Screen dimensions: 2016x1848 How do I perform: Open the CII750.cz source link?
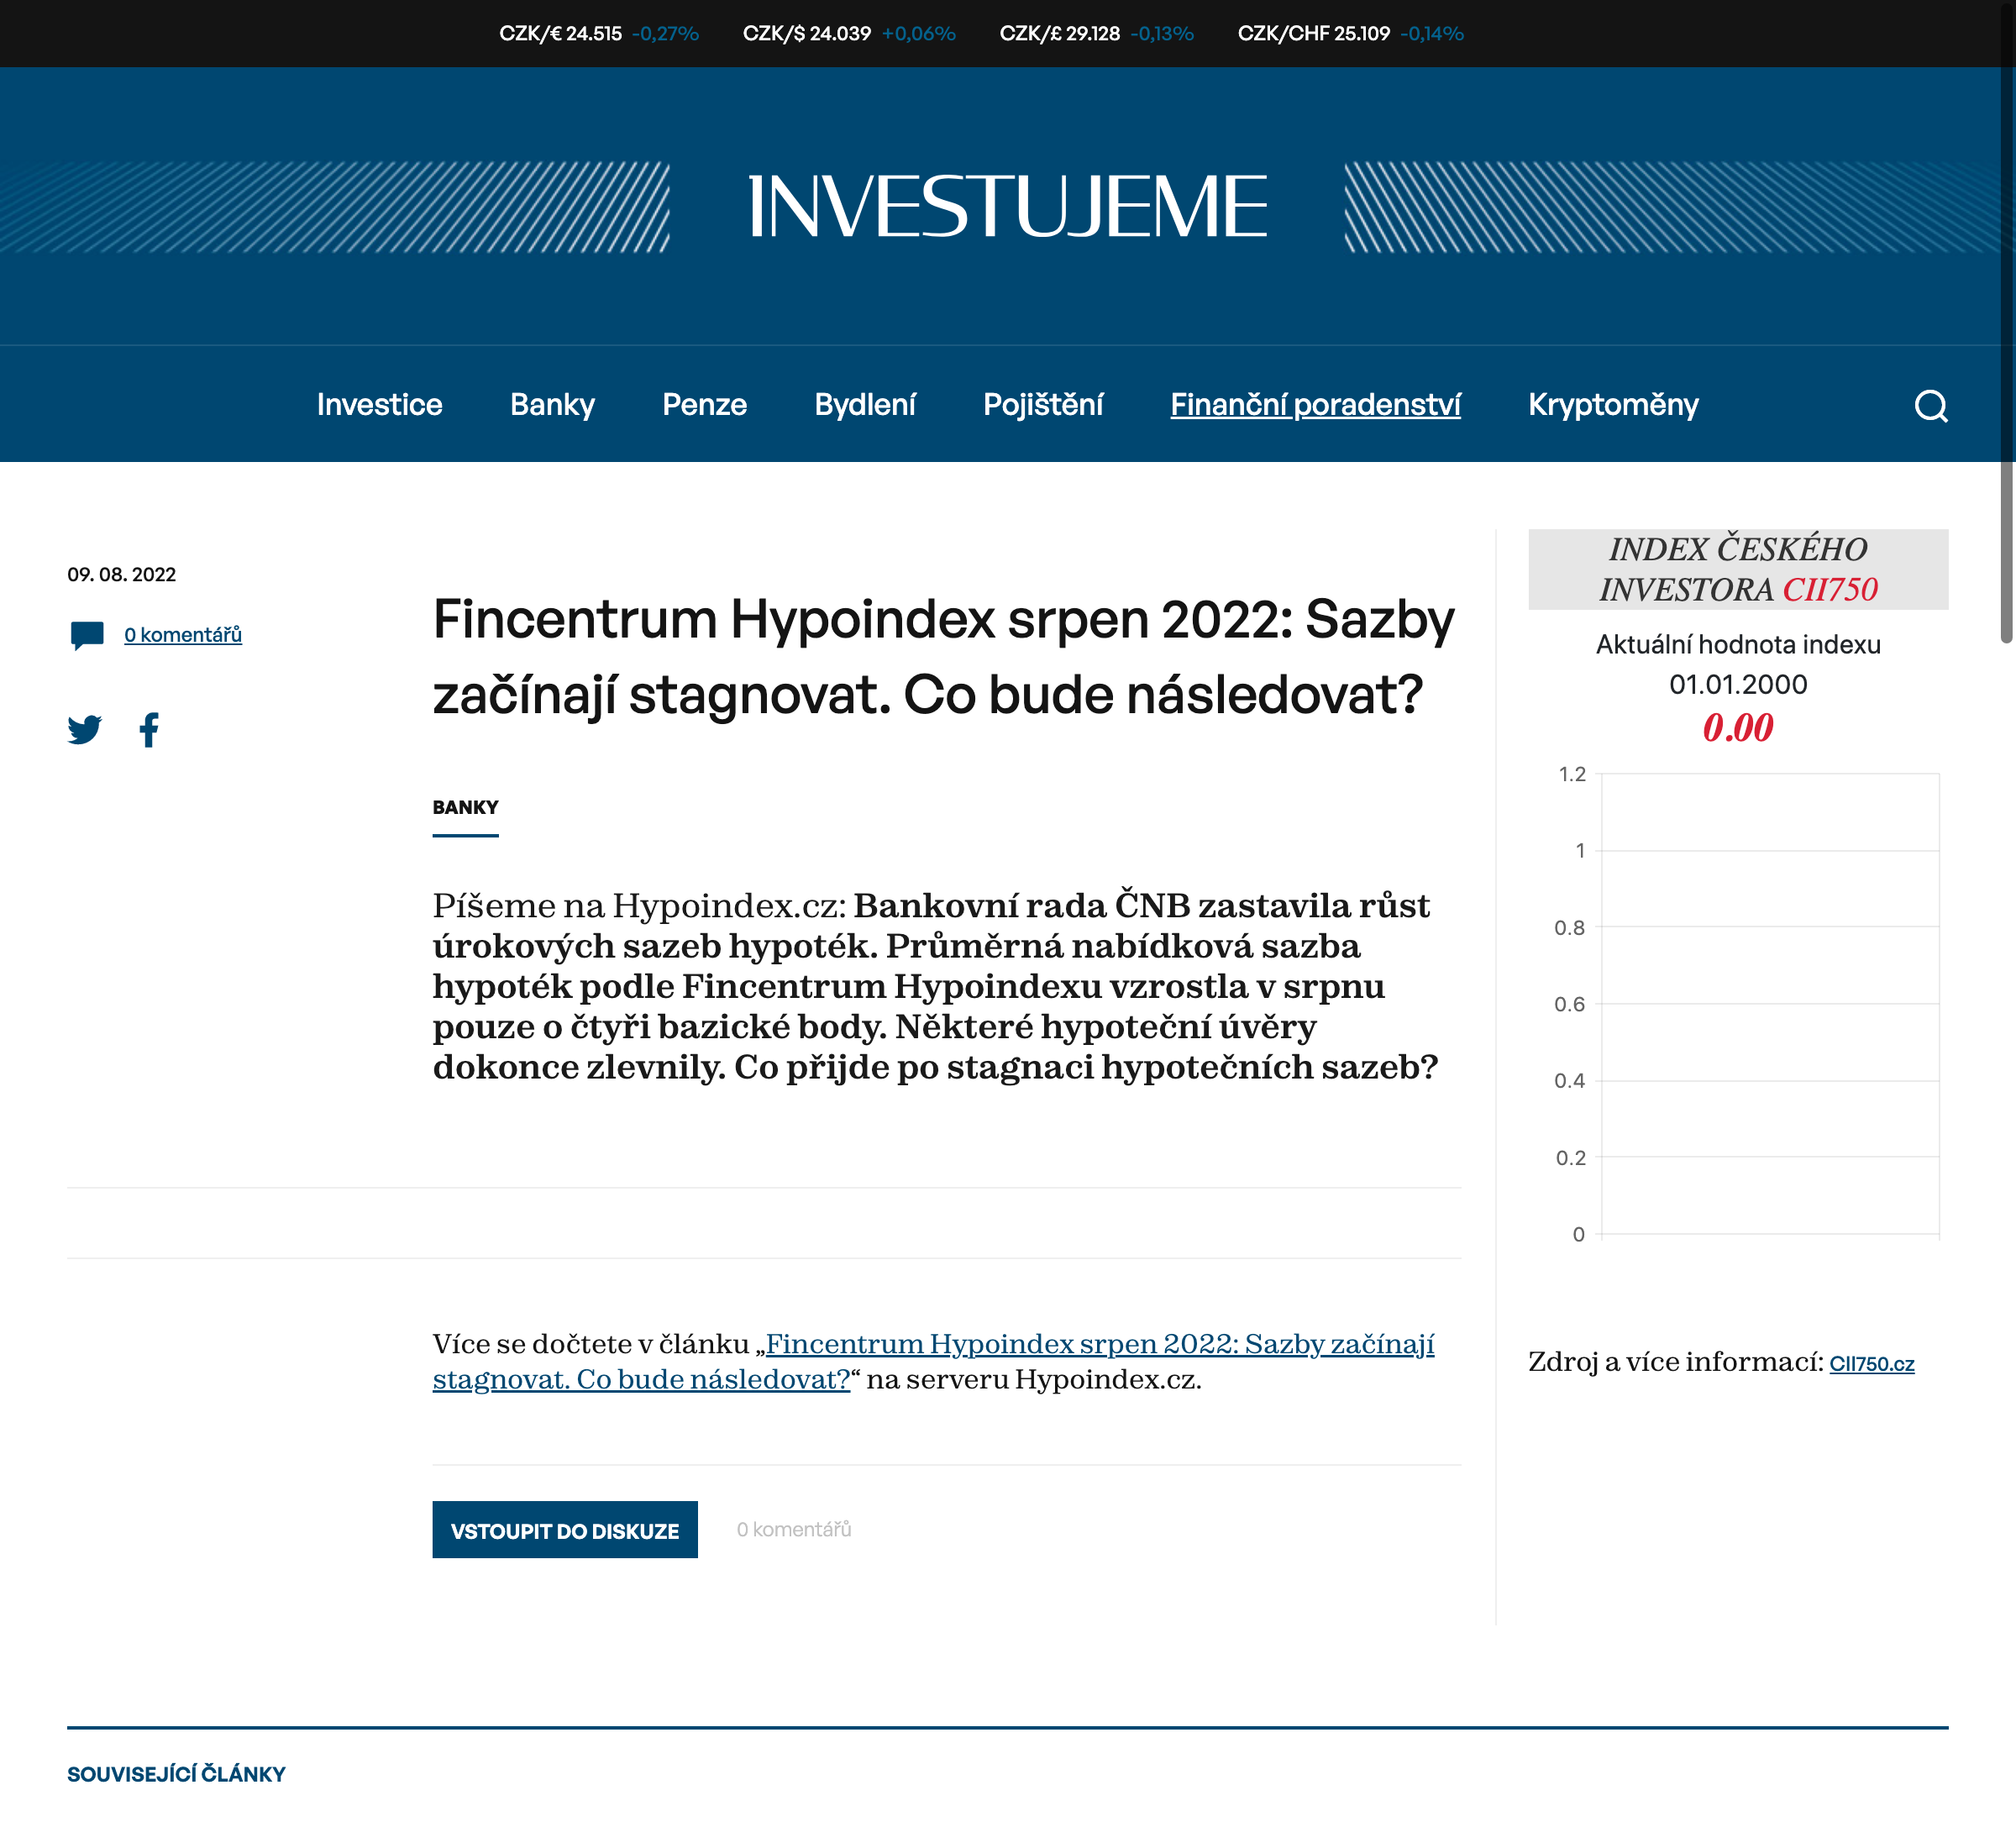tap(1872, 1363)
